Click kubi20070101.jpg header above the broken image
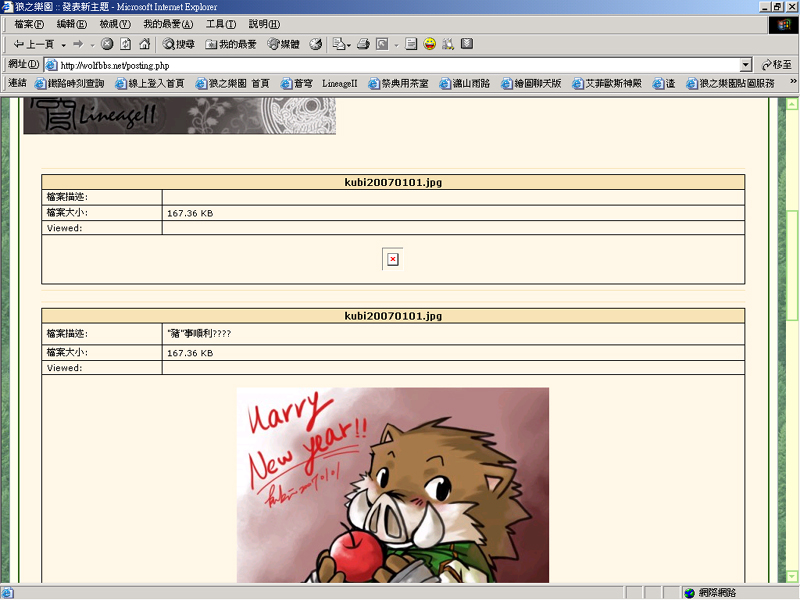The width and height of the screenshot is (800, 600). pos(393,182)
